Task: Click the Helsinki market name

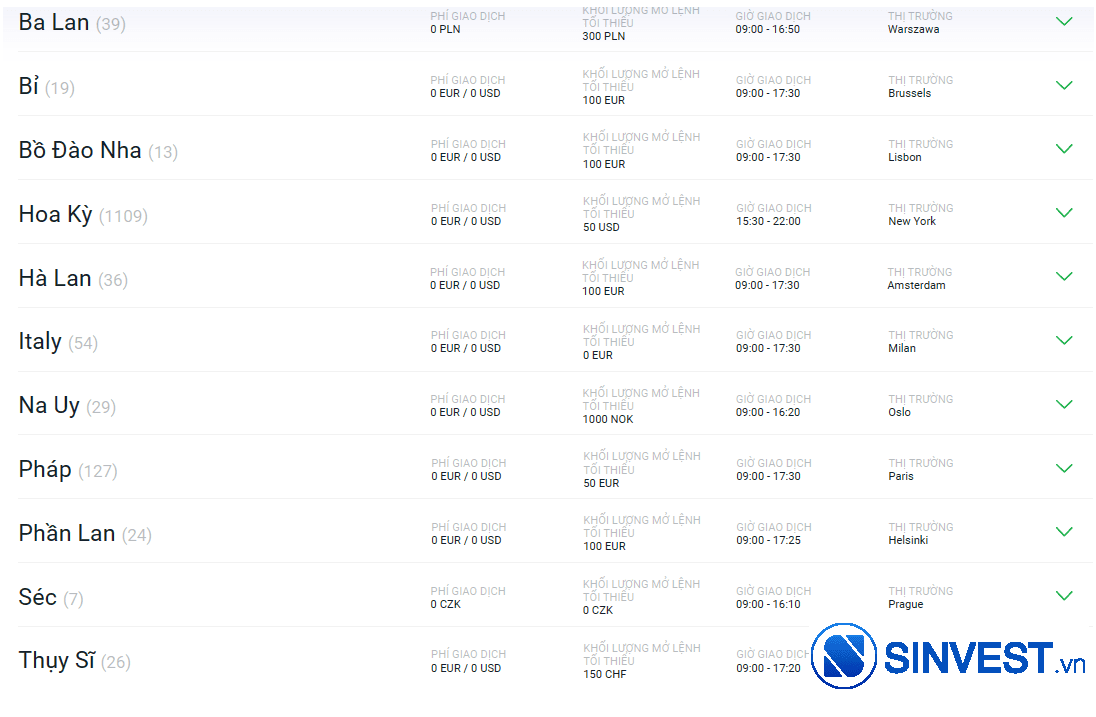Action: coord(908,540)
